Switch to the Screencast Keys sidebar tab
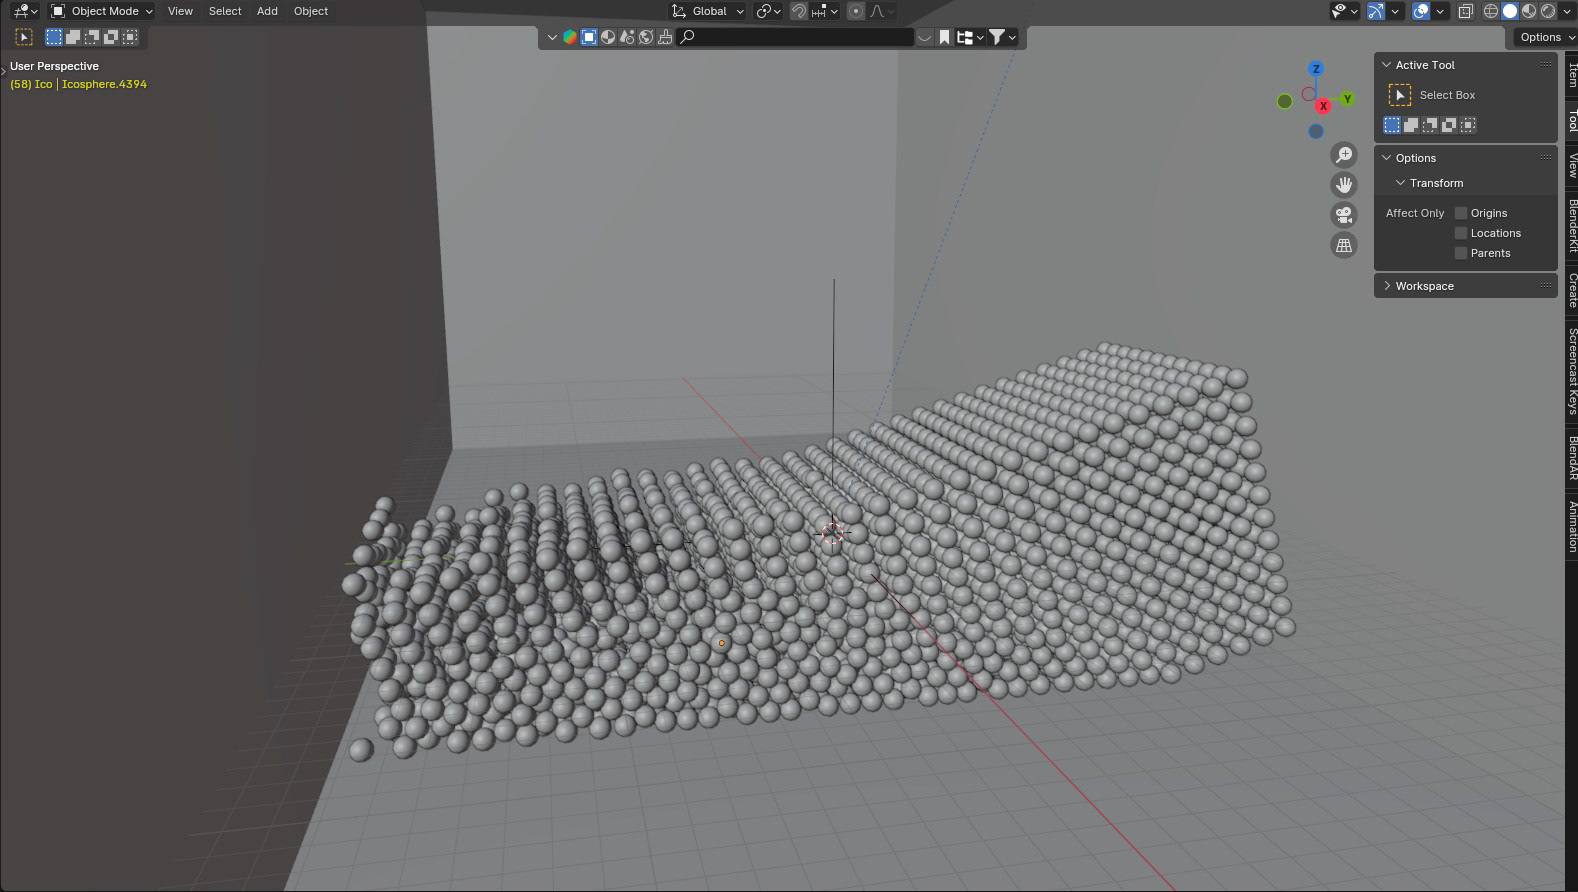The image size is (1578, 892). tap(1572, 371)
